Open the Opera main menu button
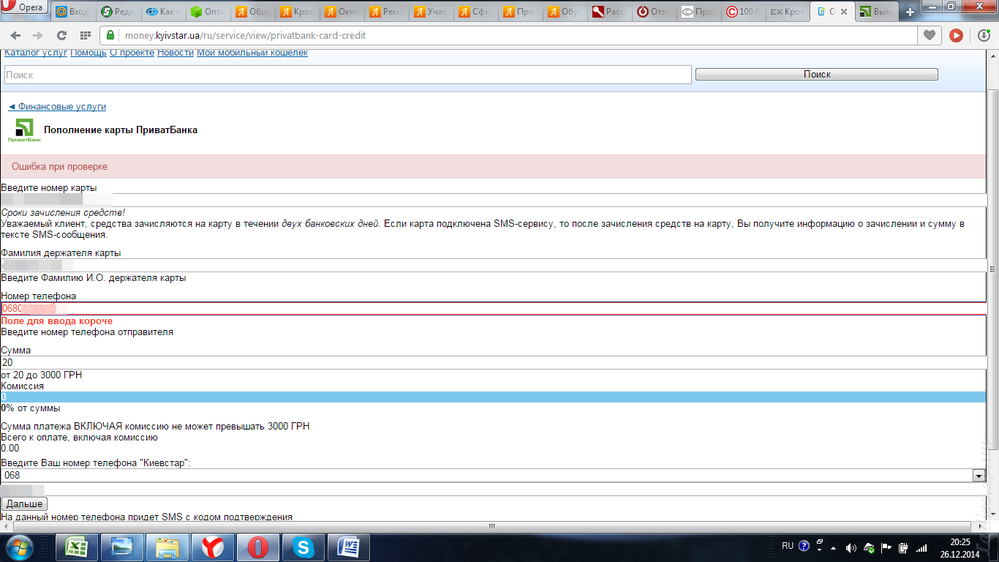The height and width of the screenshot is (562, 999). (24, 7)
